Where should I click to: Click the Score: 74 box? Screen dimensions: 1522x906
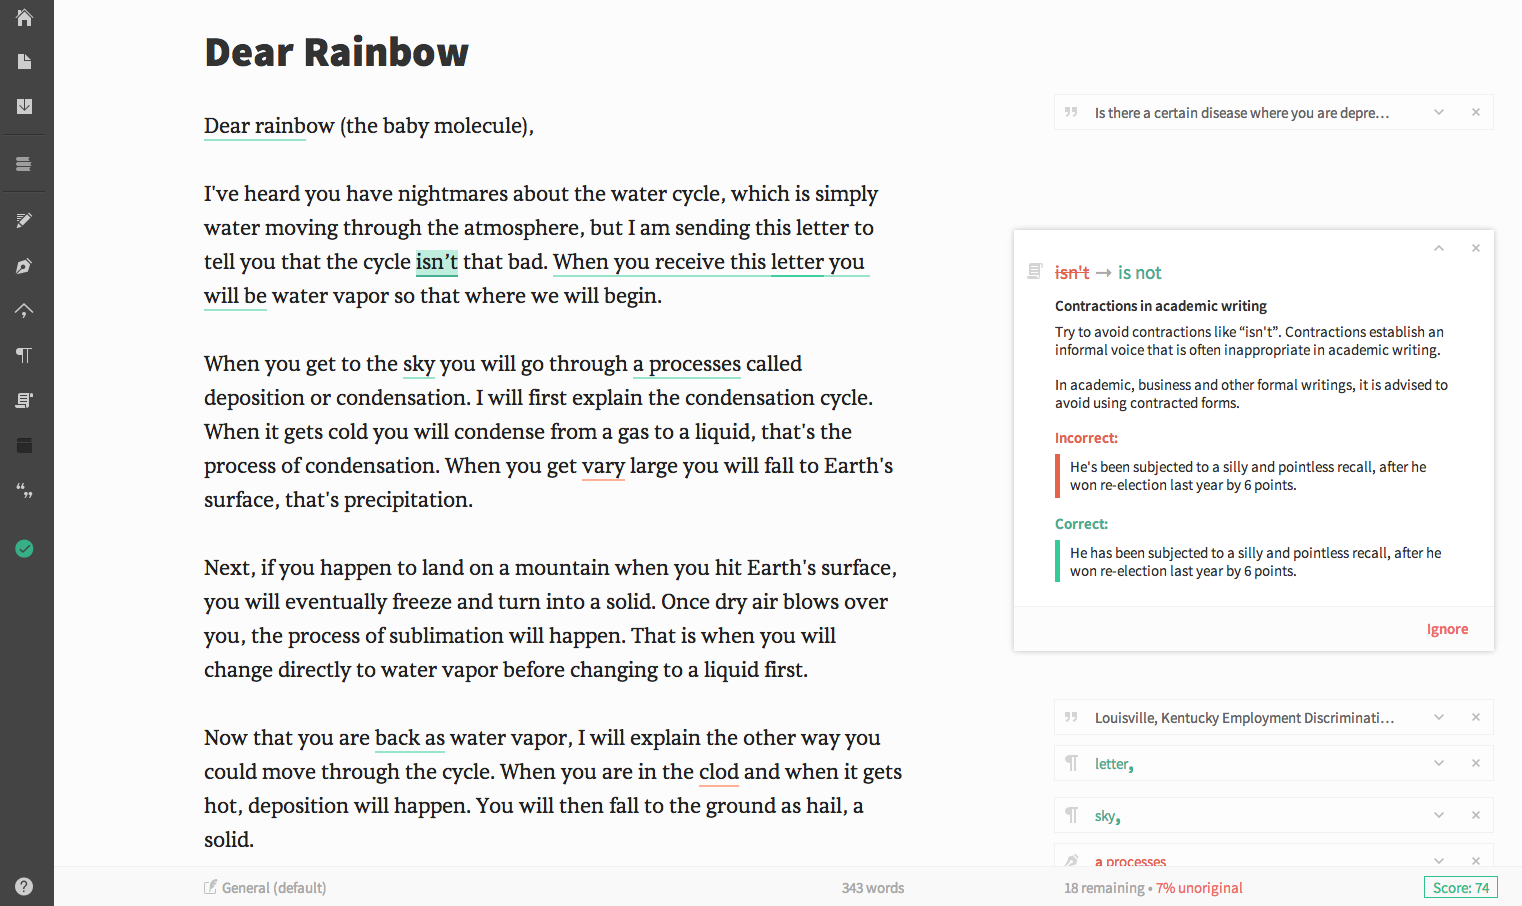point(1460,888)
